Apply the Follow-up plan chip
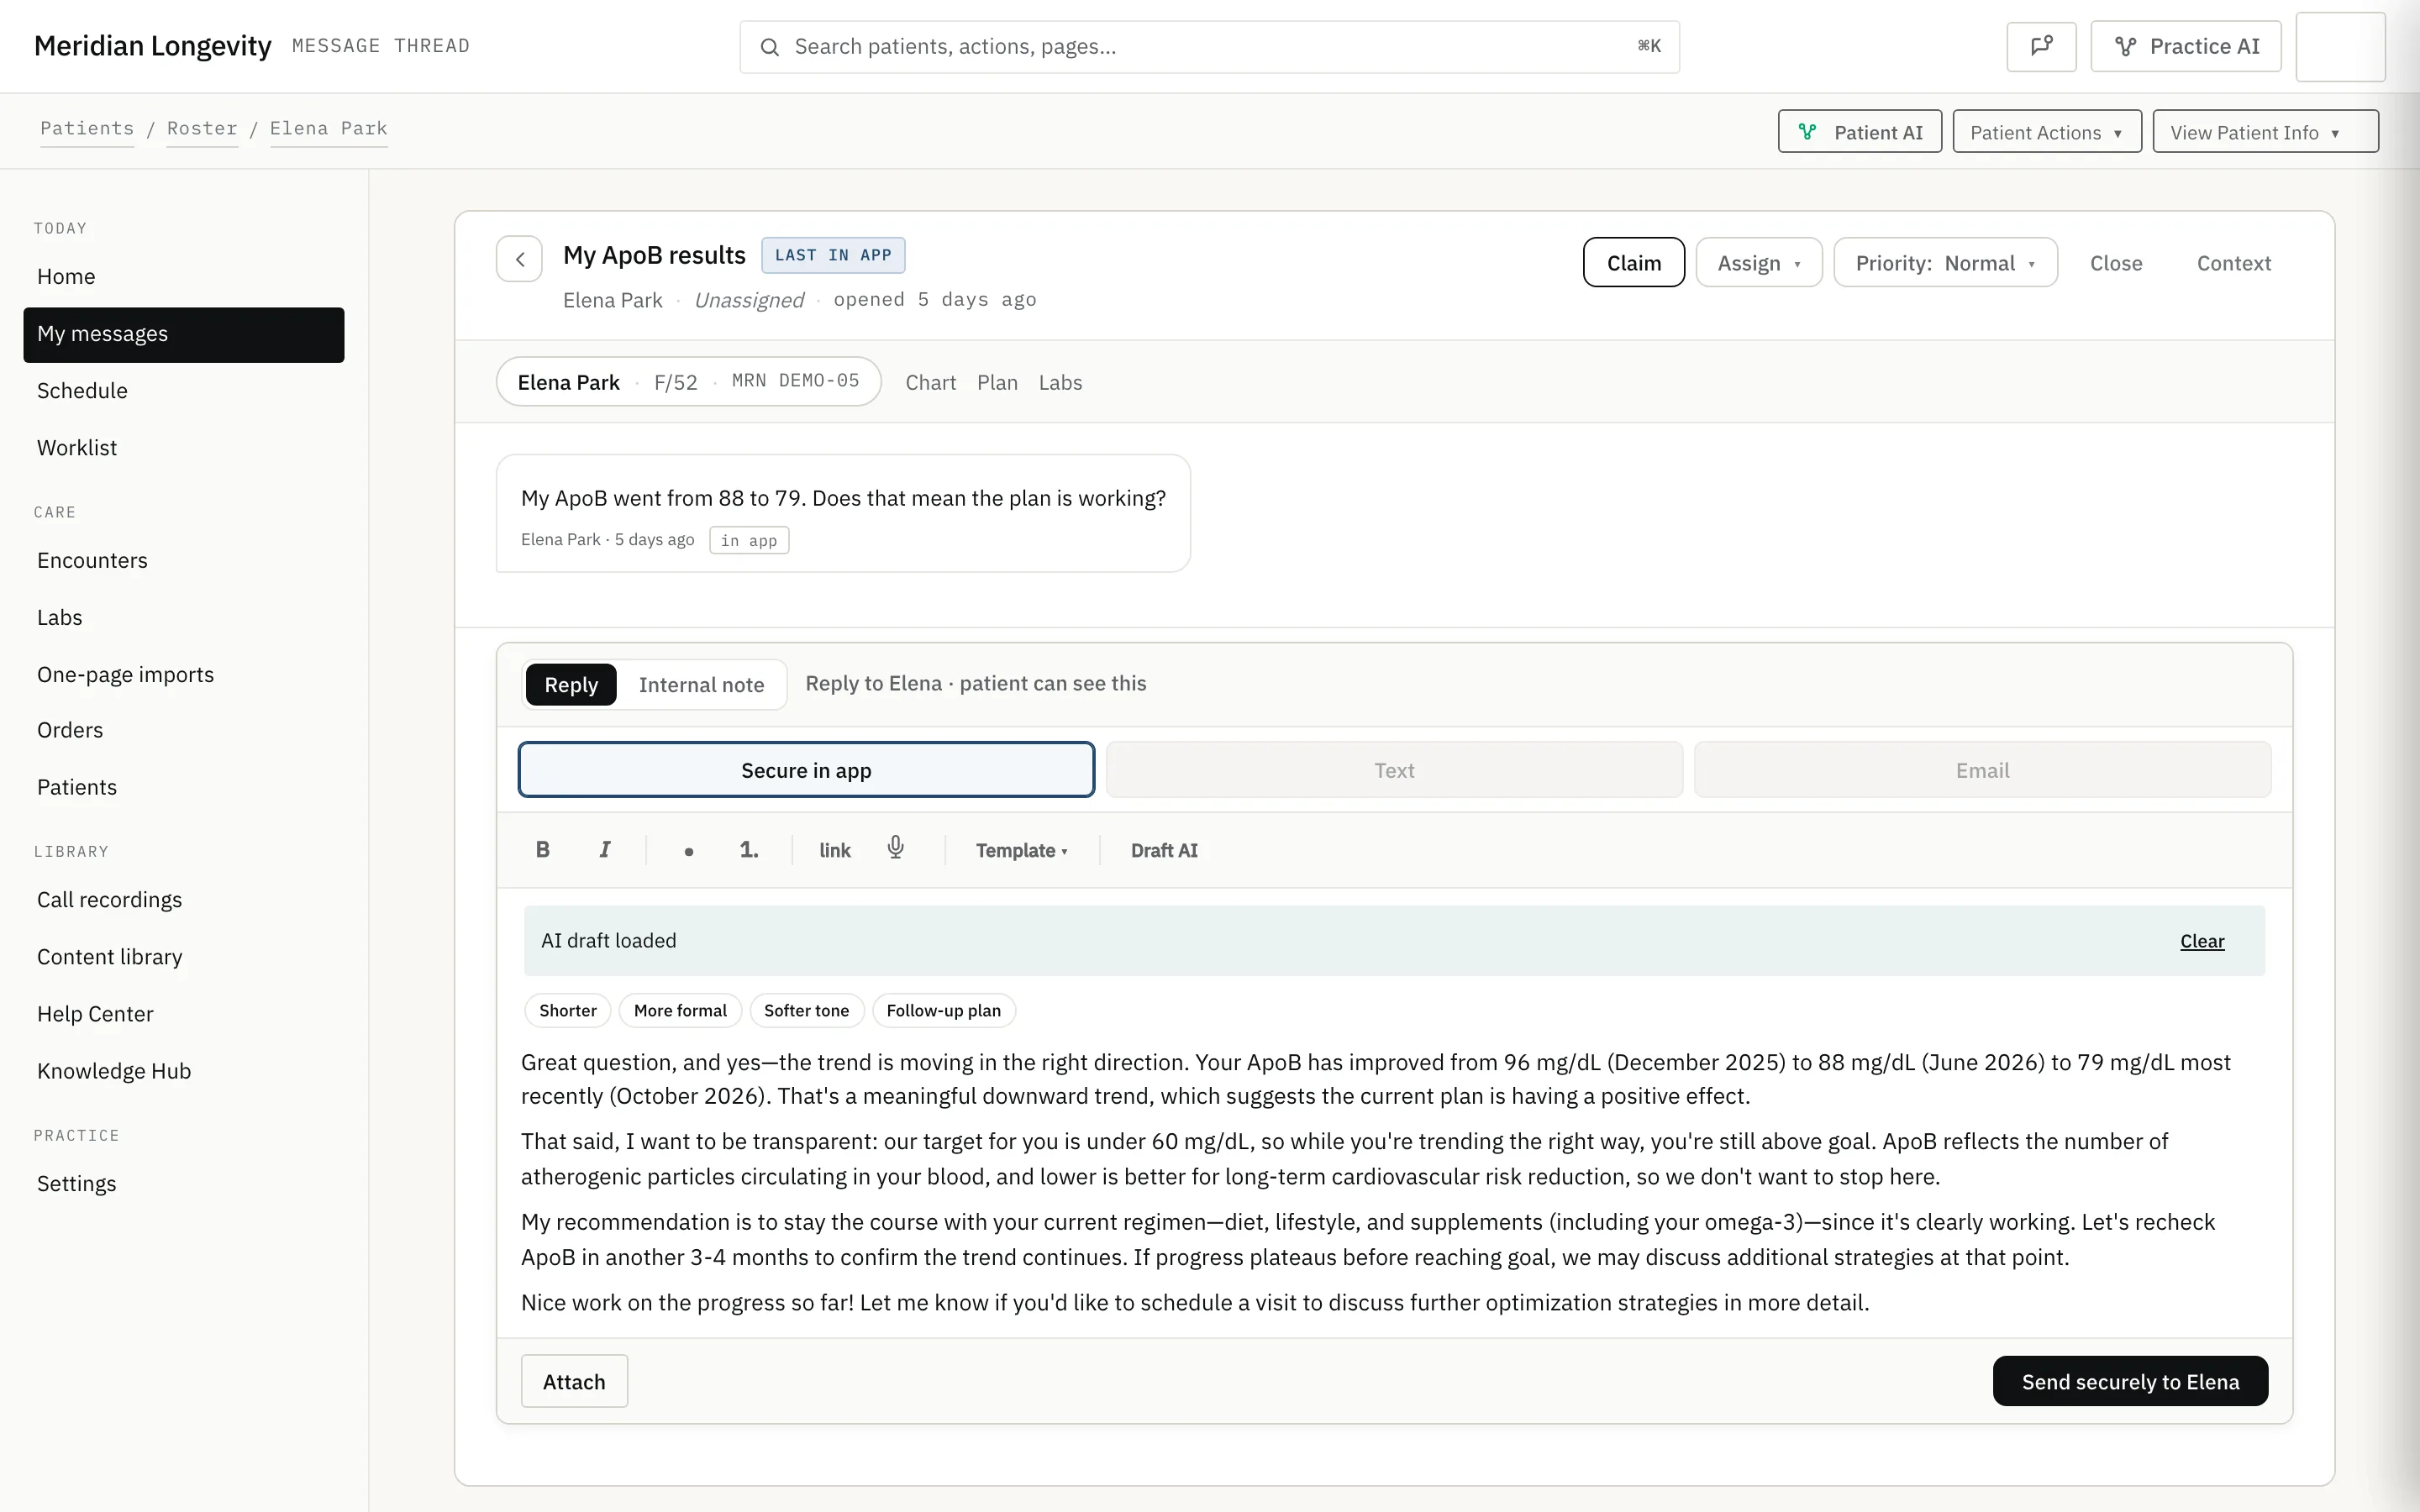This screenshot has height=1512, width=2420. [x=943, y=1011]
